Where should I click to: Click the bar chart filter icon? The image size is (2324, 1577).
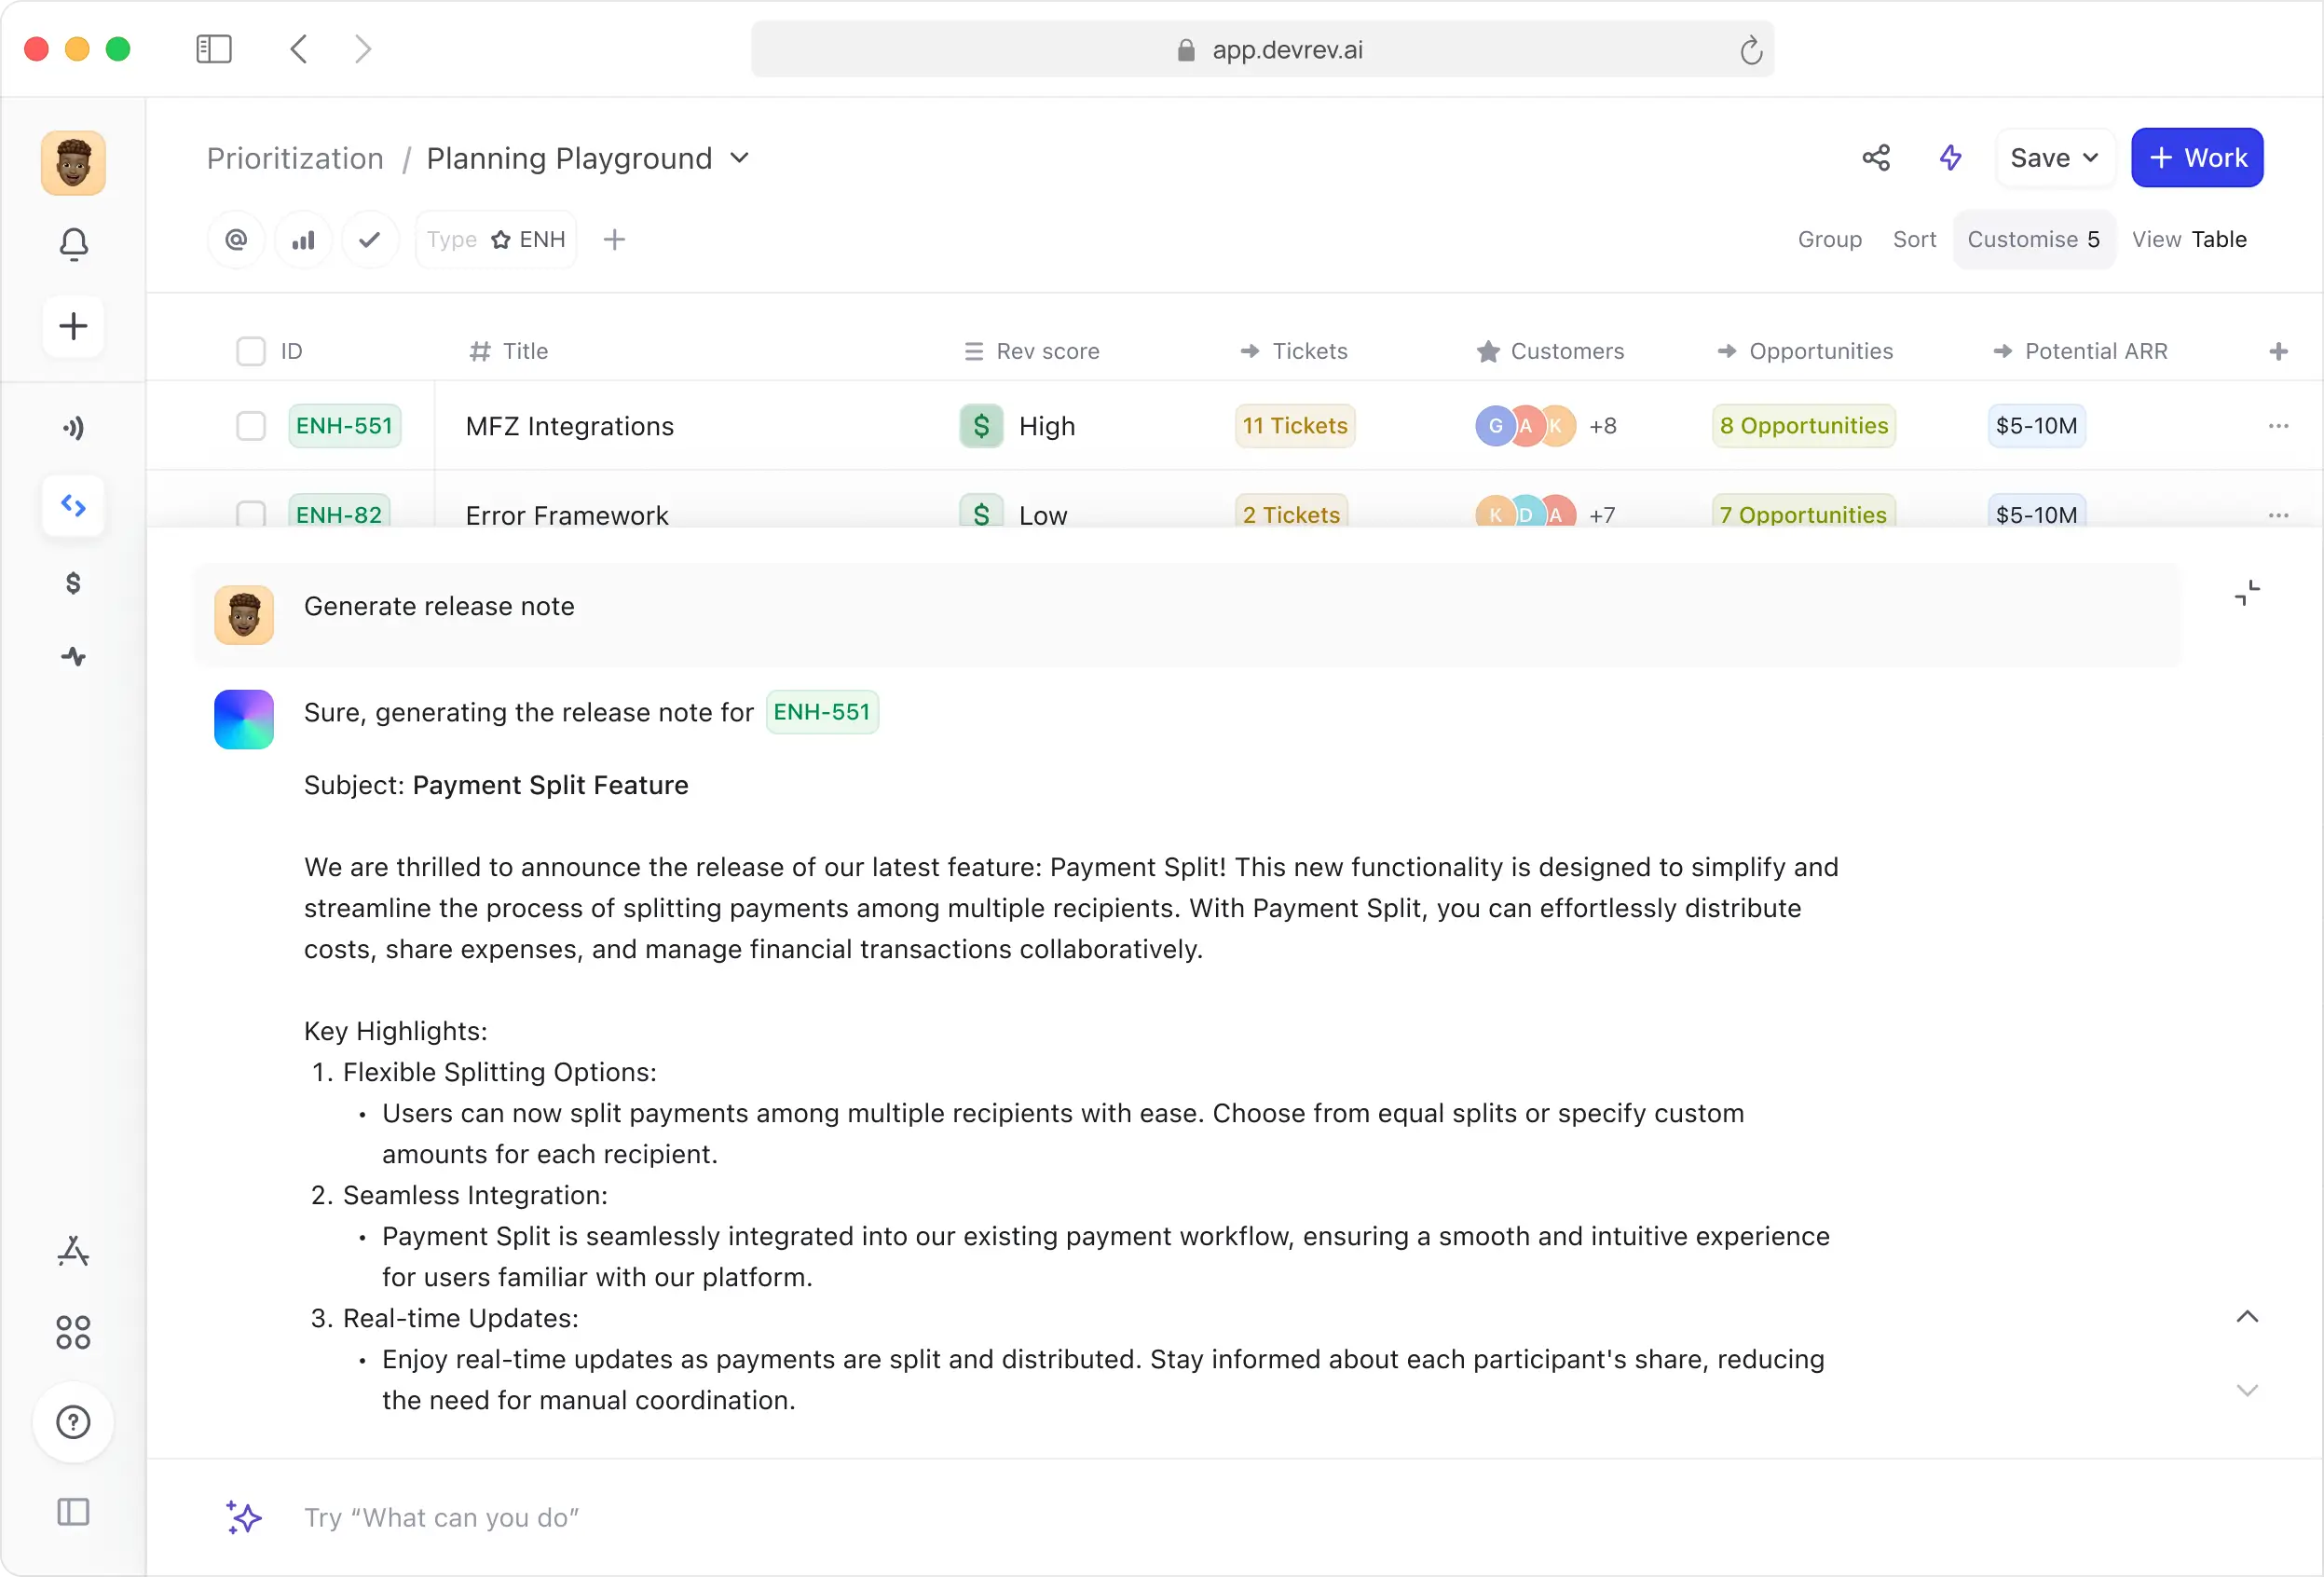point(303,240)
